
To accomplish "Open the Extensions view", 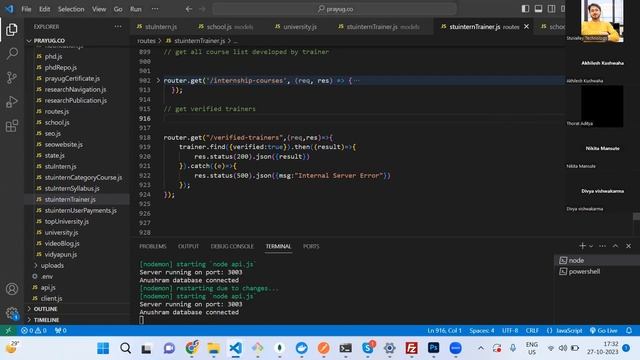I will [x=12, y=126].
